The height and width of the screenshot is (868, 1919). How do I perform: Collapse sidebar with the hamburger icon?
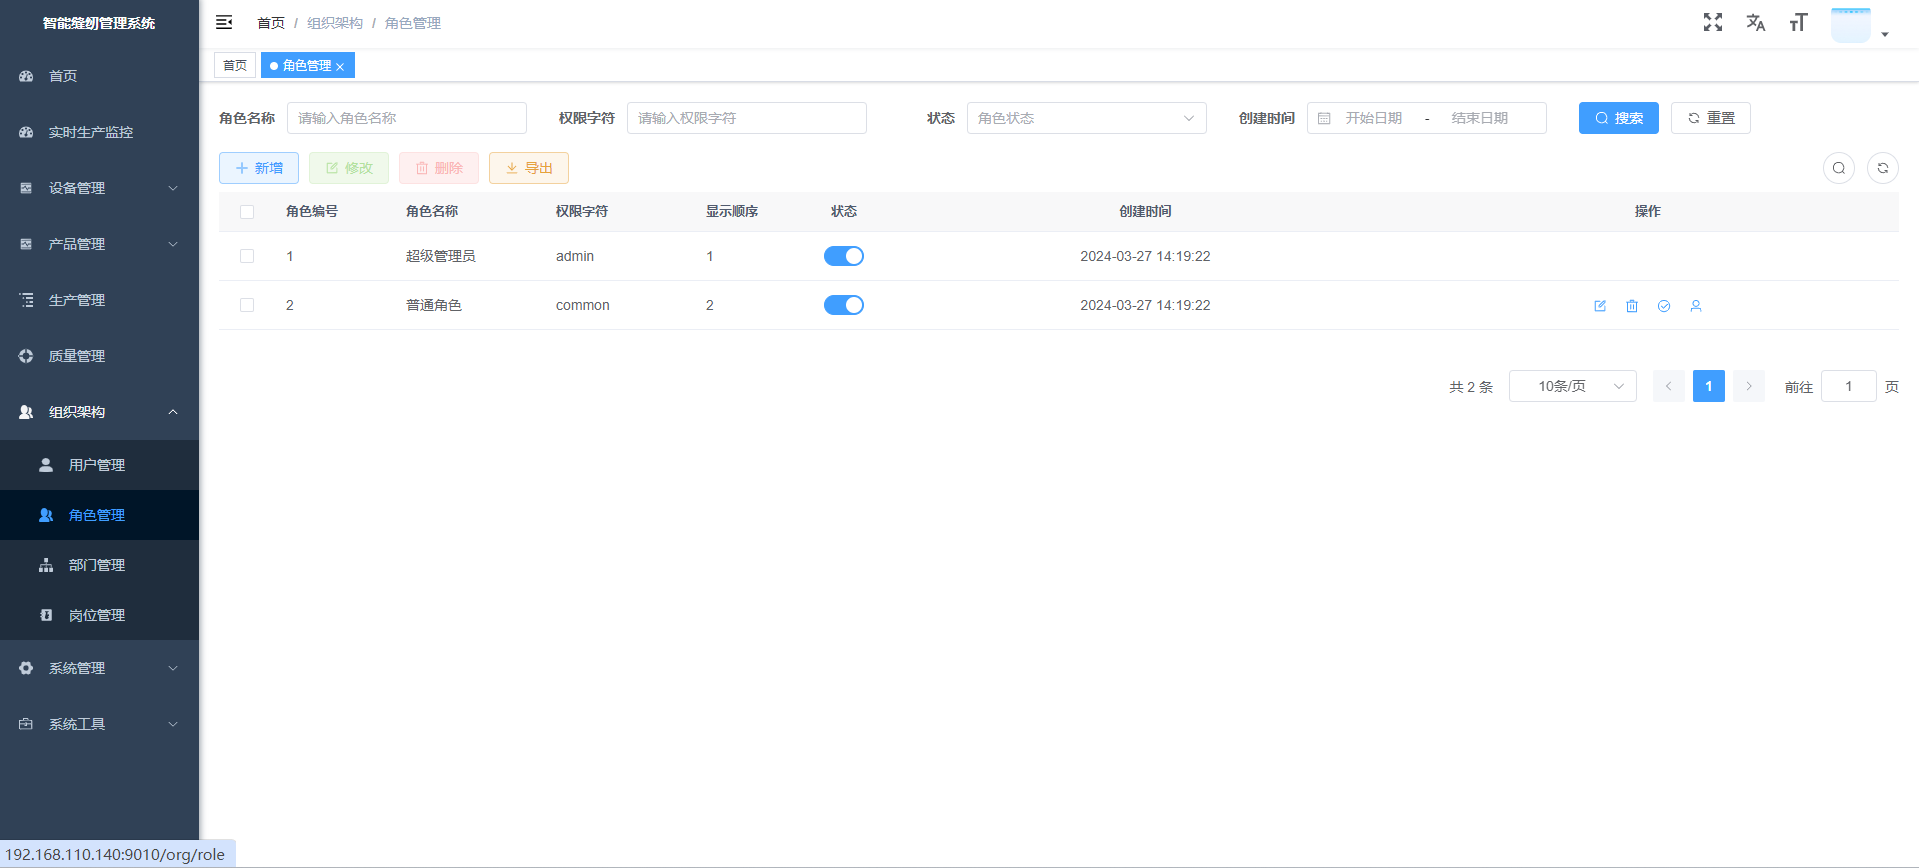[x=224, y=22]
